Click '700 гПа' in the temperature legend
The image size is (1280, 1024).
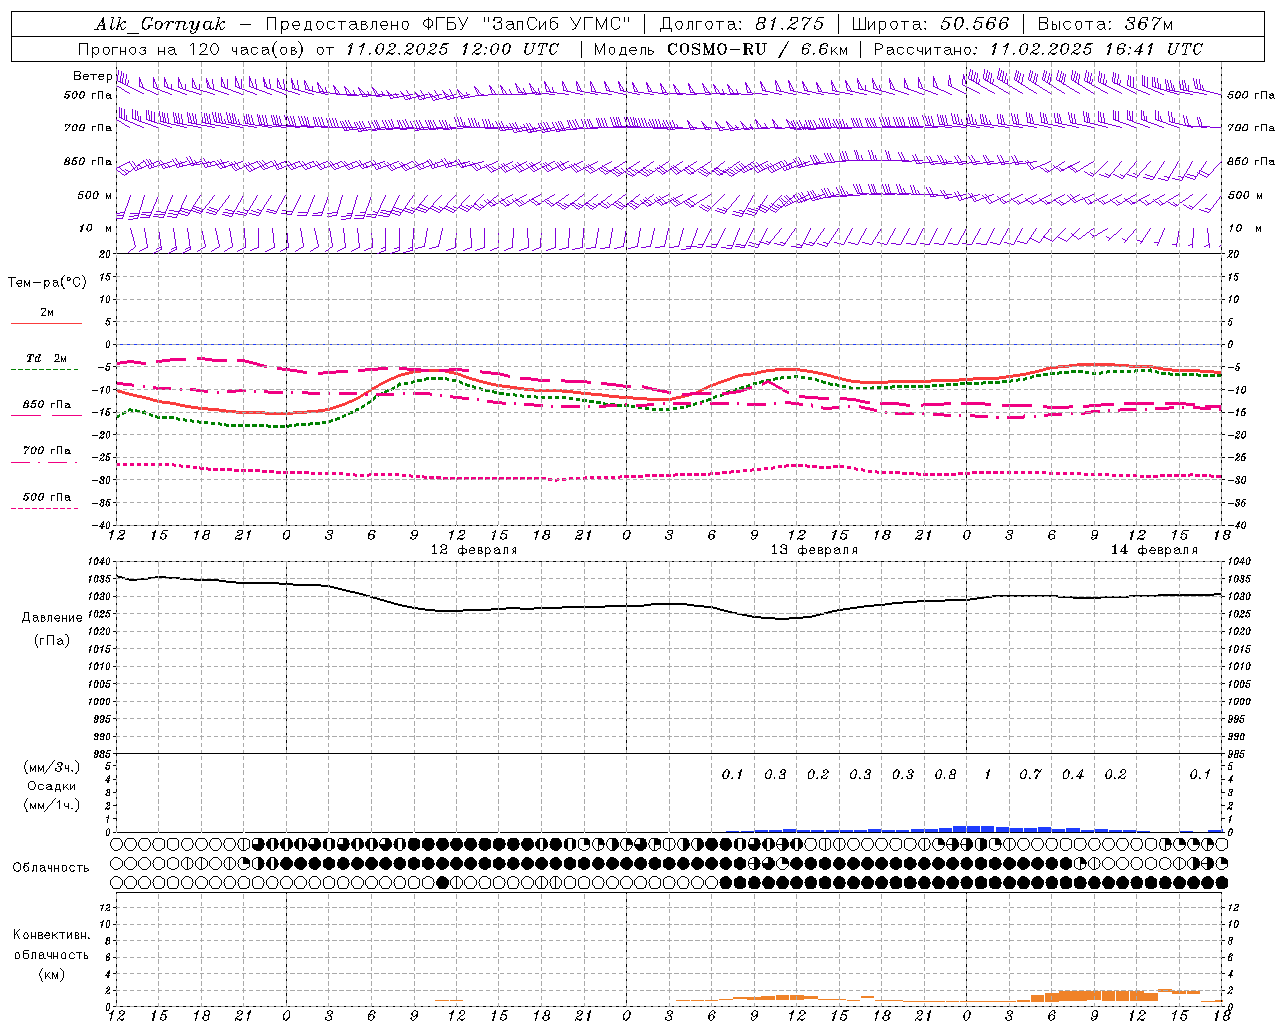(x=47, y=450)
